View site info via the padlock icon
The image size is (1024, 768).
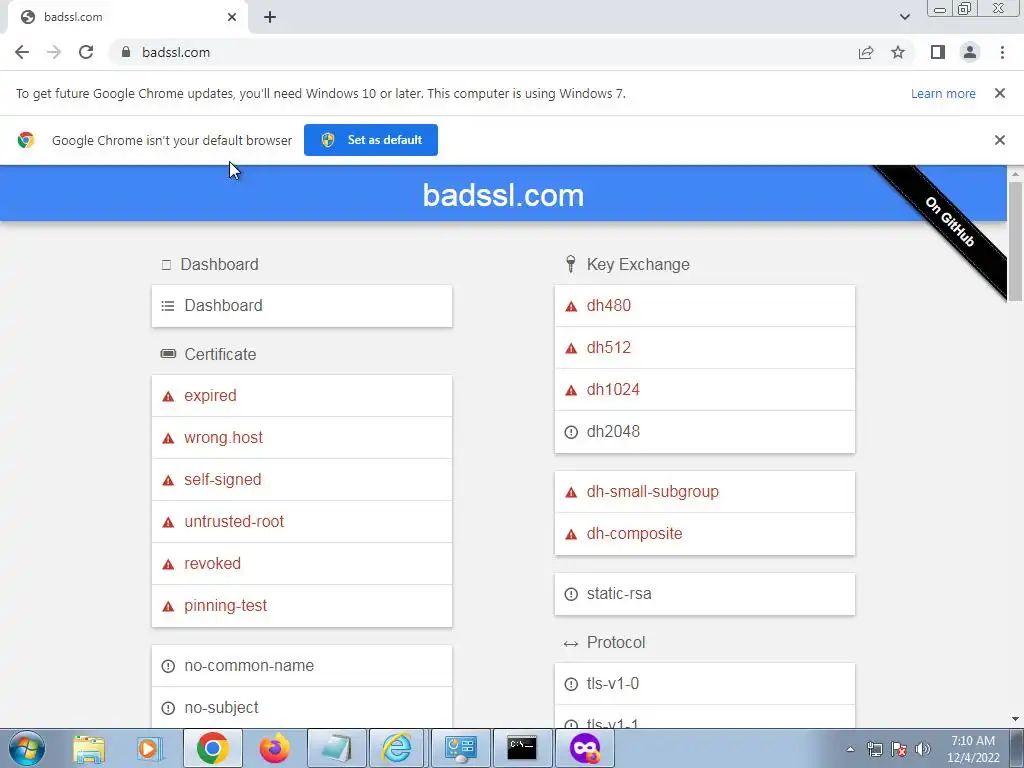pyautogui.click(x=126, y=52)
